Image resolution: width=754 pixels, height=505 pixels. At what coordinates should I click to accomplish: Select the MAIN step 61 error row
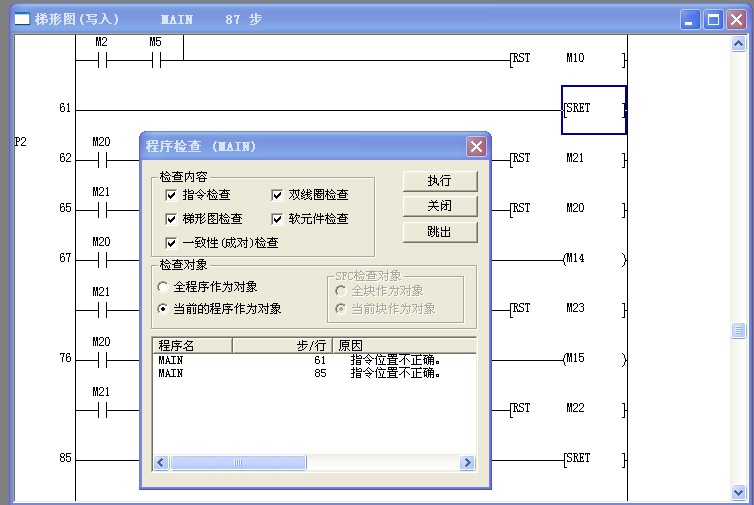pos(300,360)
